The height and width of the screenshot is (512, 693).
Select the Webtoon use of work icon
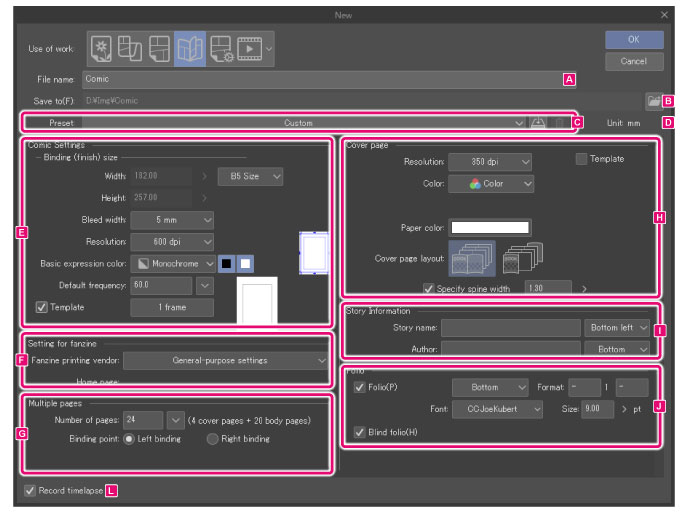pos(129,49)
